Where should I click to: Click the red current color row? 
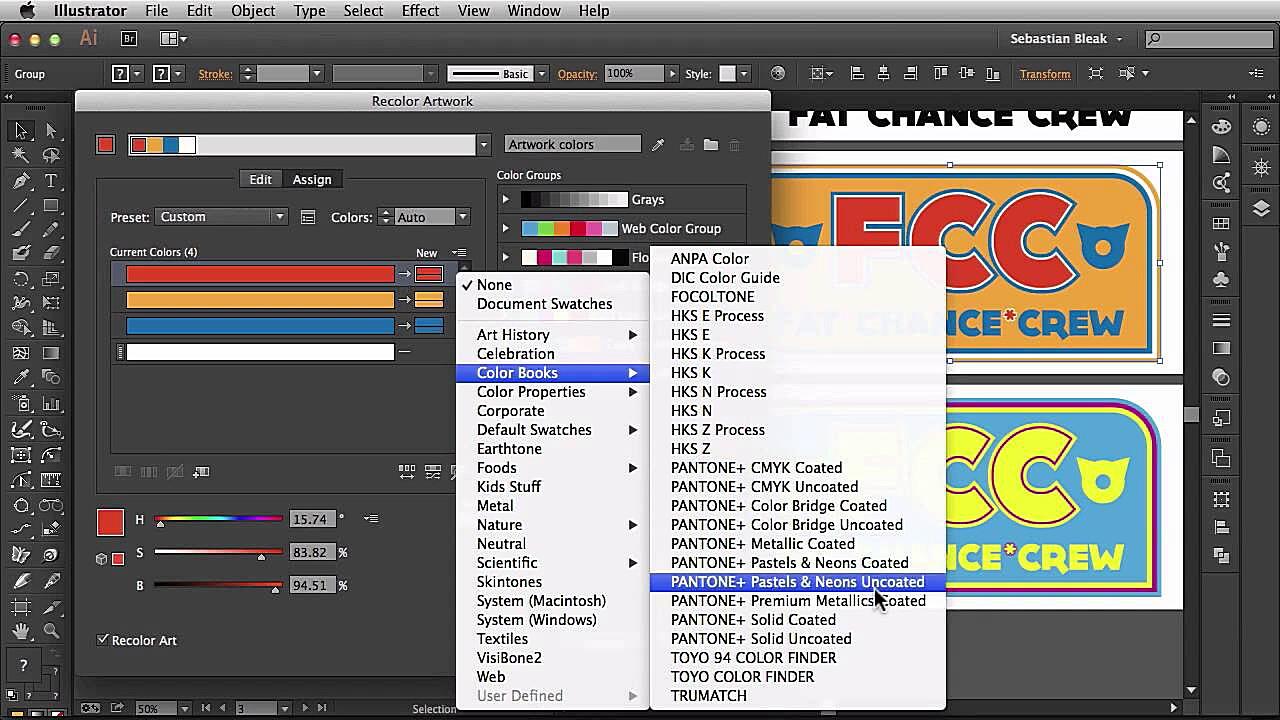[x=260, y=274]
